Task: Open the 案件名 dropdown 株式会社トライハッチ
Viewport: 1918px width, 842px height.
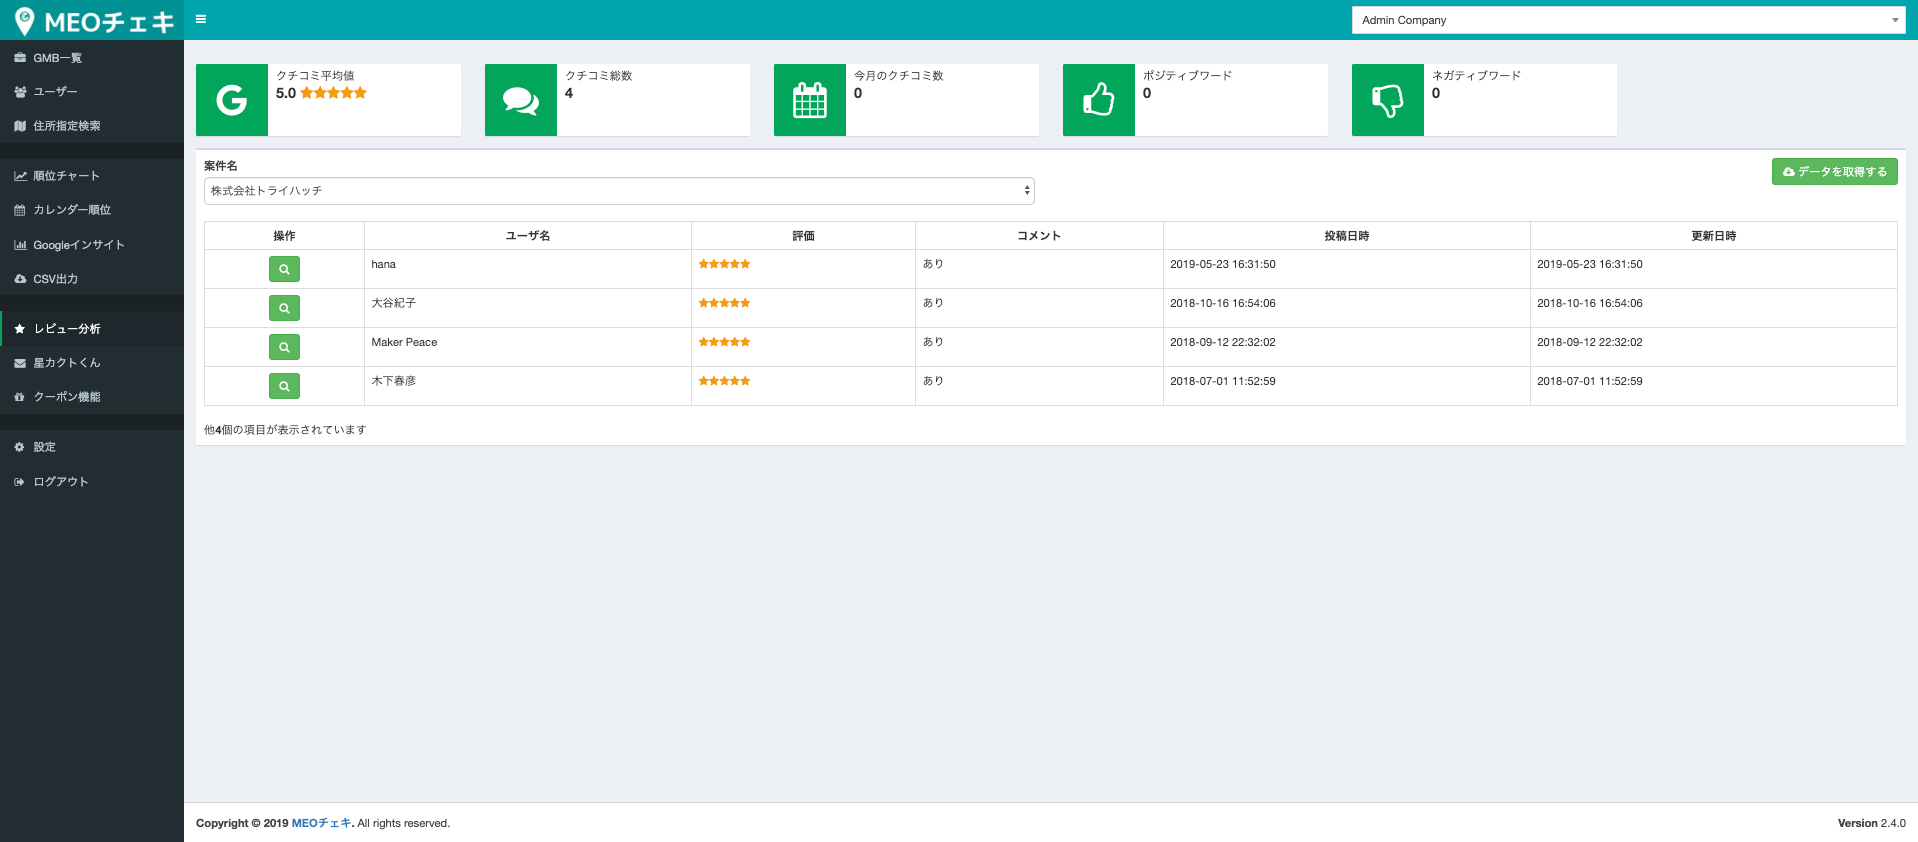Action: tap(619, 191)
